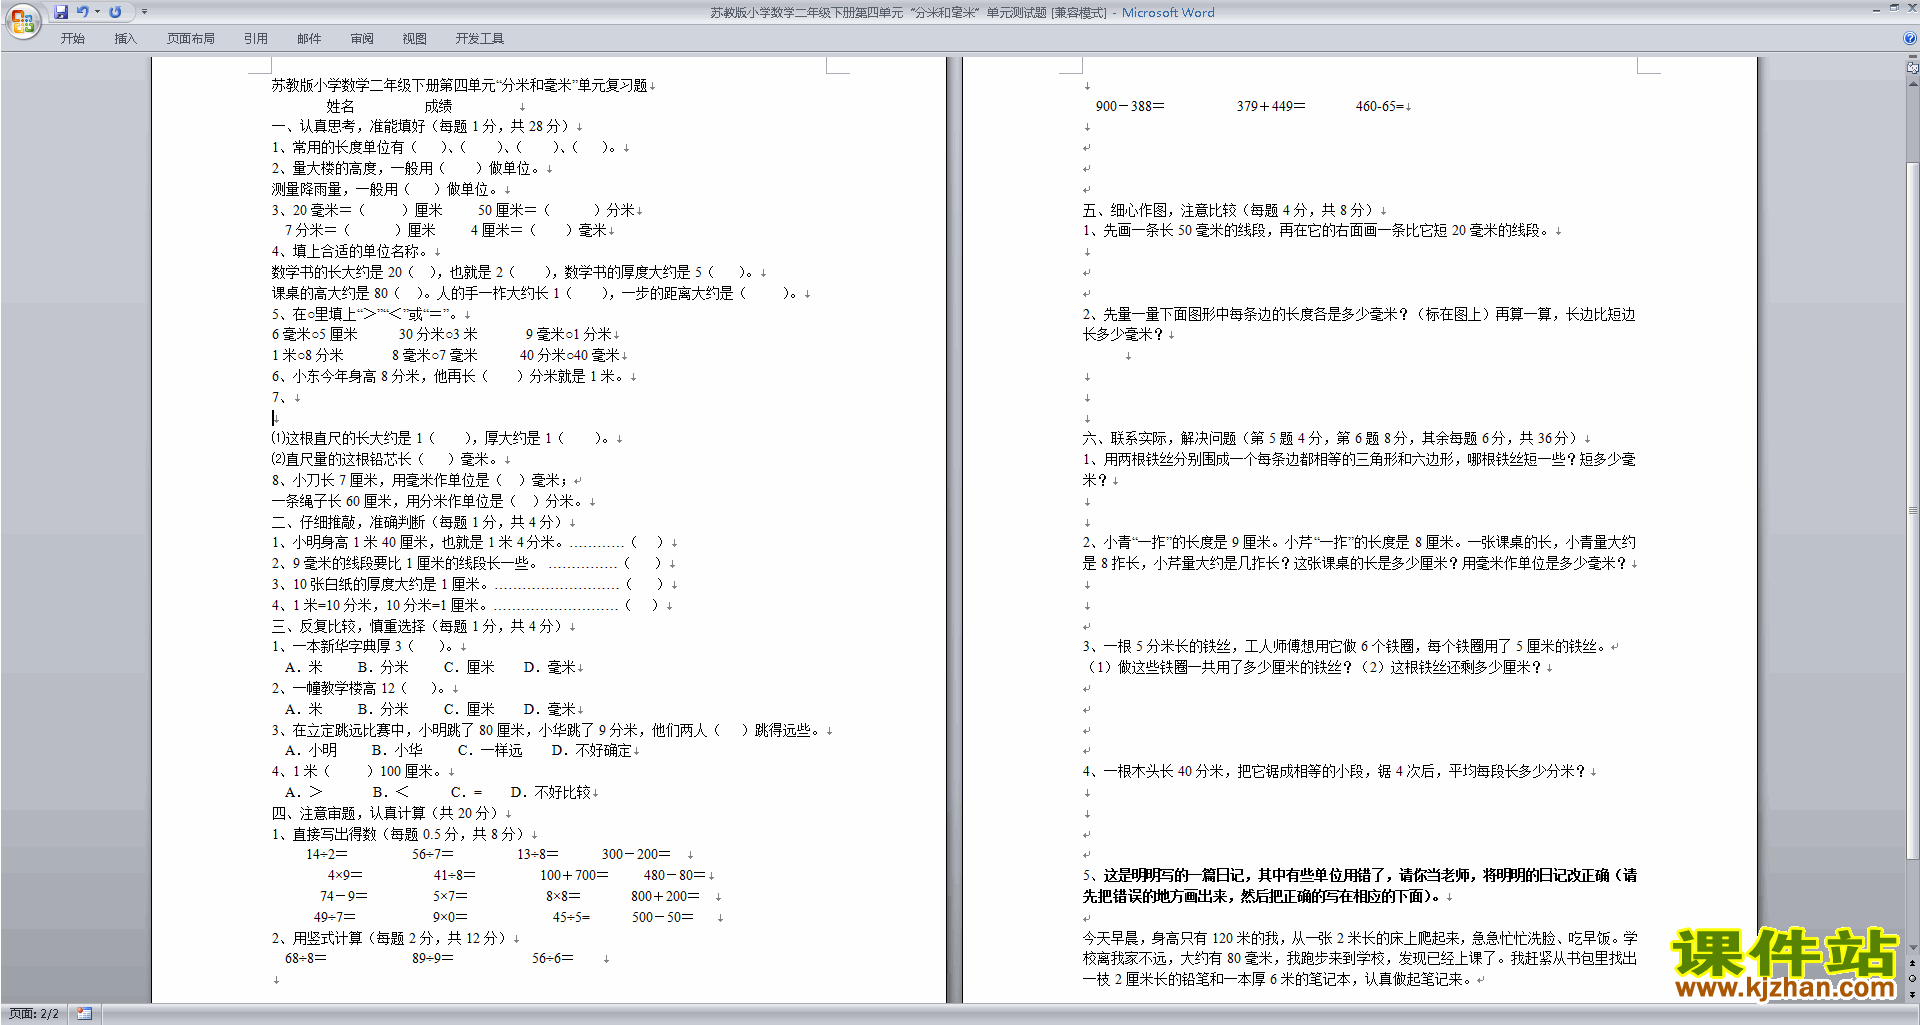Click the document title heading line on page 1
Image resolution: width=1920 pixels, height=1025 pixels.
pyautogui.click(x=460, y=85)
